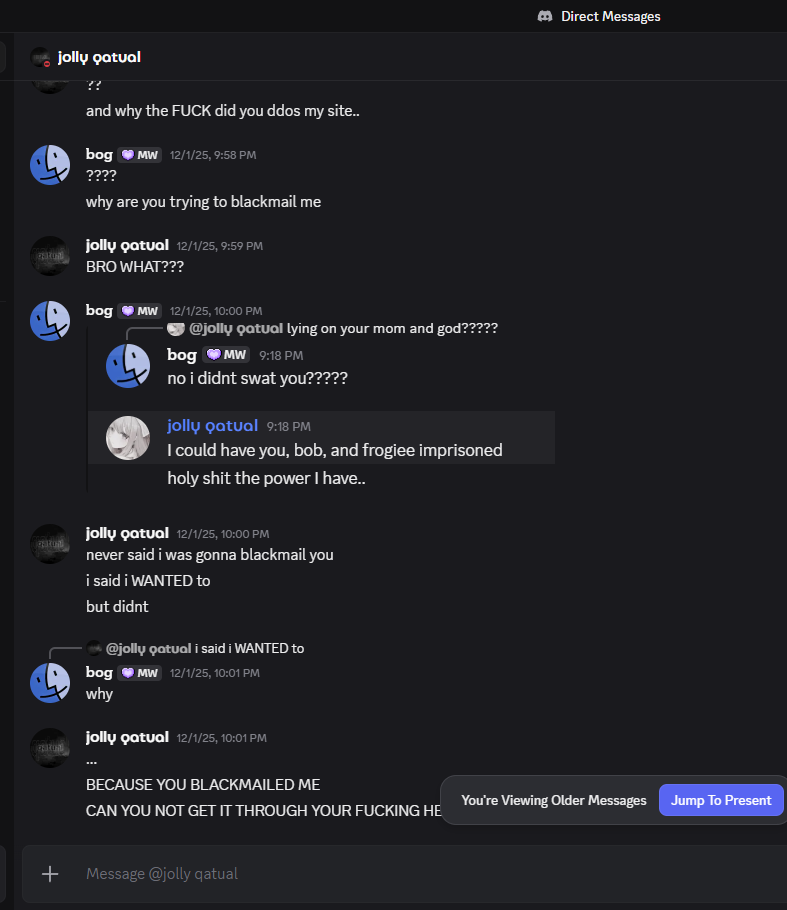Click the jolly qatual name in the chat header
Image resolution: width=787 pixels, height=910 pixels.
99,57
